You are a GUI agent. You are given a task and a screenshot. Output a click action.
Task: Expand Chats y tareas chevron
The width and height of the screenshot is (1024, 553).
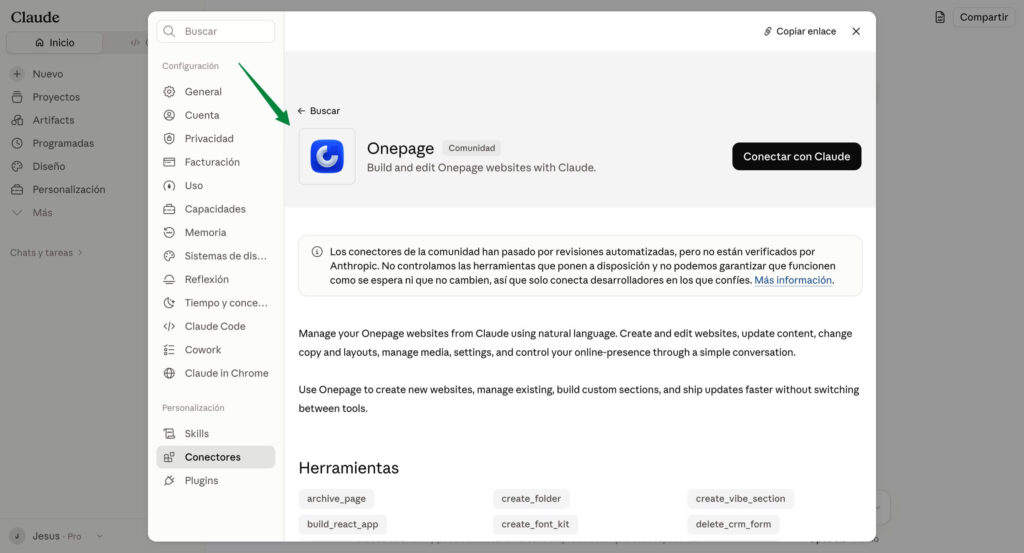[x=80, y=253]
